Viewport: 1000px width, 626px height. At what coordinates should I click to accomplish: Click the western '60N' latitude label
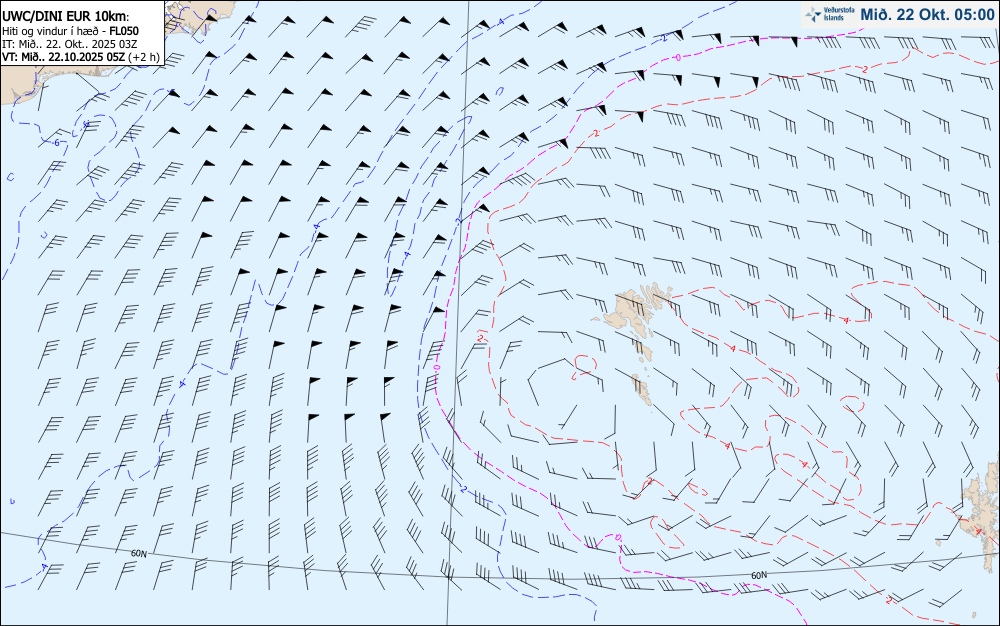[x=138, y=553]
